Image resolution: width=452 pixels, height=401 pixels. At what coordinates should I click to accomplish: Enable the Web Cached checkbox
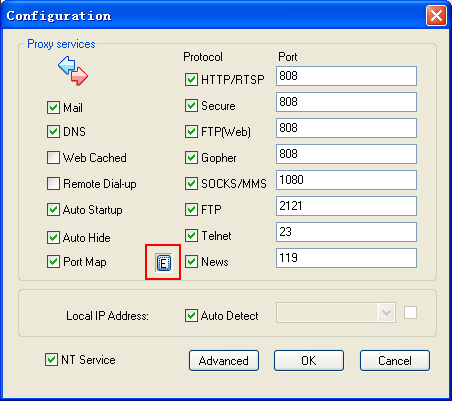coord(53,157)
